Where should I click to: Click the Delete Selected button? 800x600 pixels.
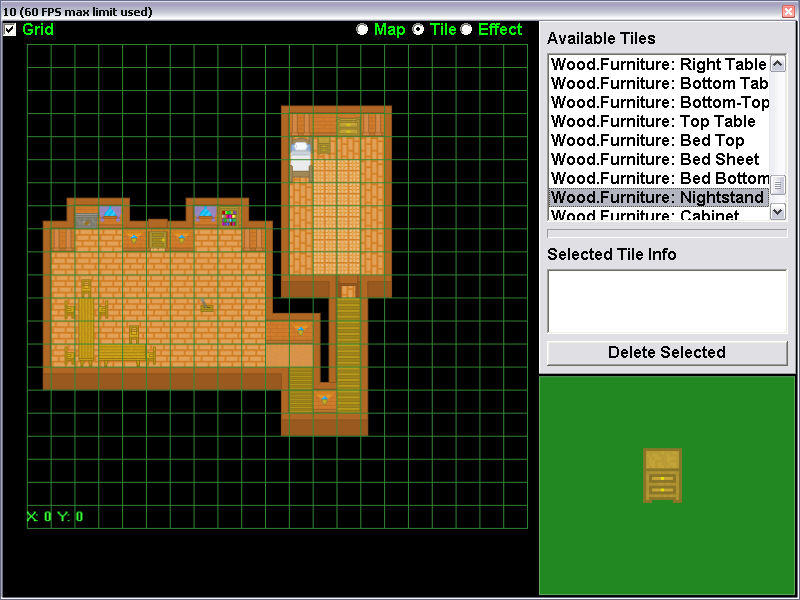pos(667,353)
